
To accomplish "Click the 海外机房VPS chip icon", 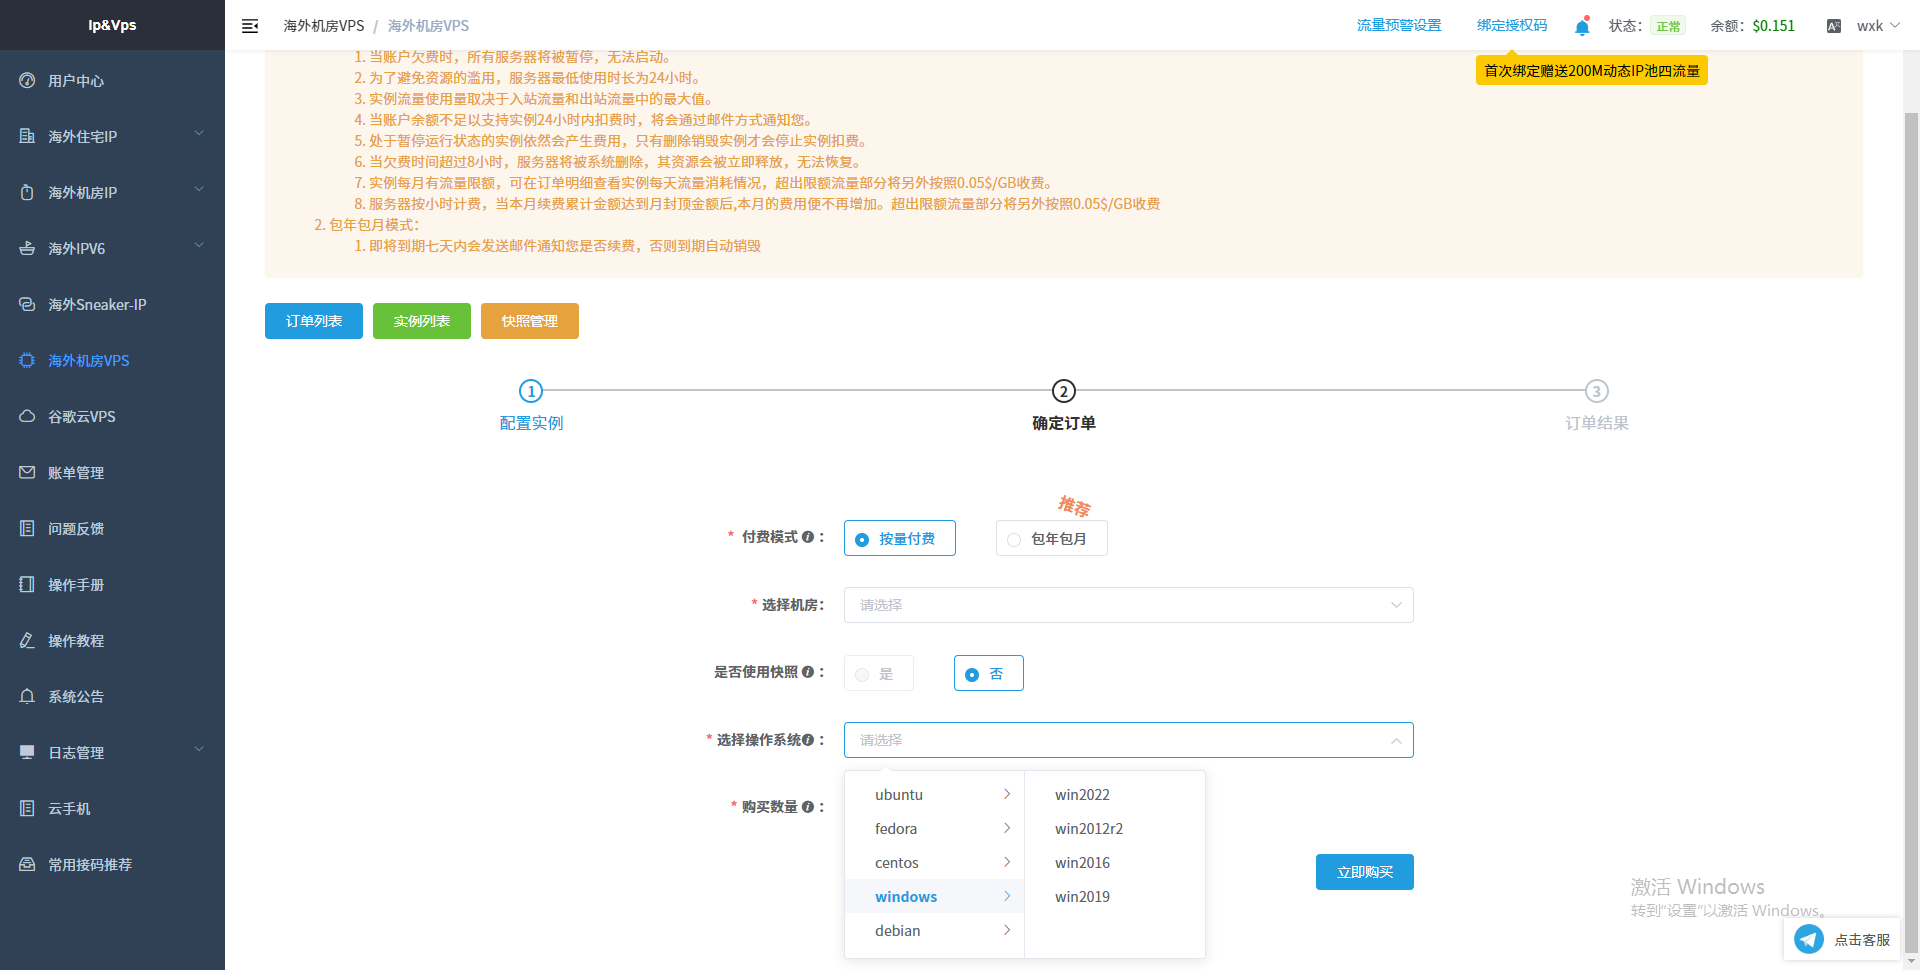I will click(x=27, y=360).
